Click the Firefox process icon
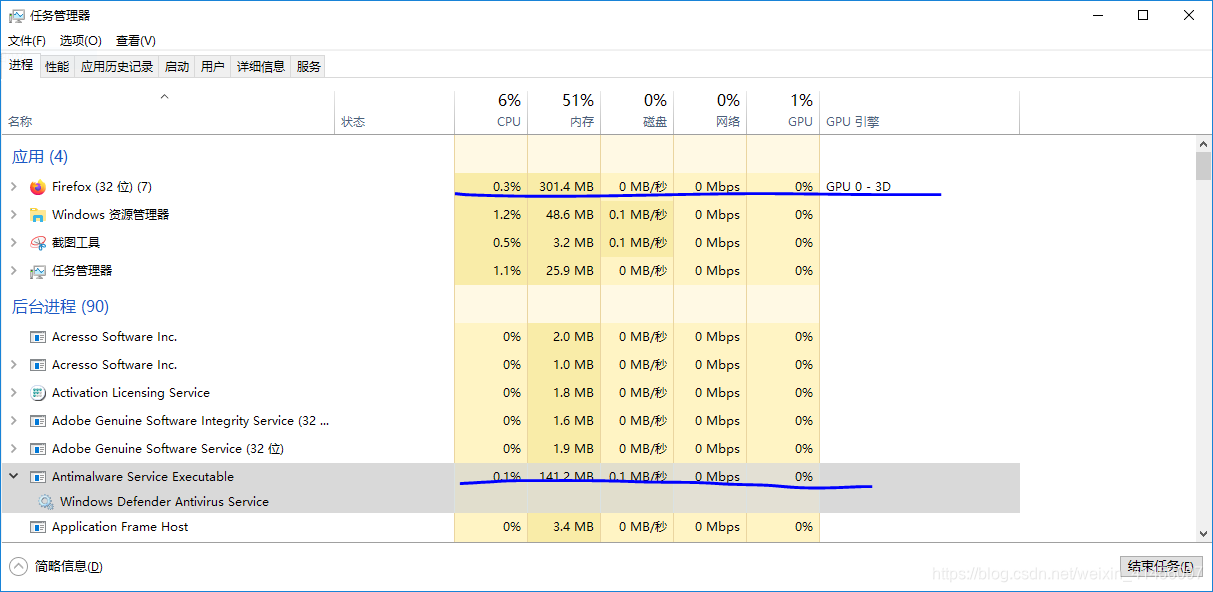 tap(38, 187)
